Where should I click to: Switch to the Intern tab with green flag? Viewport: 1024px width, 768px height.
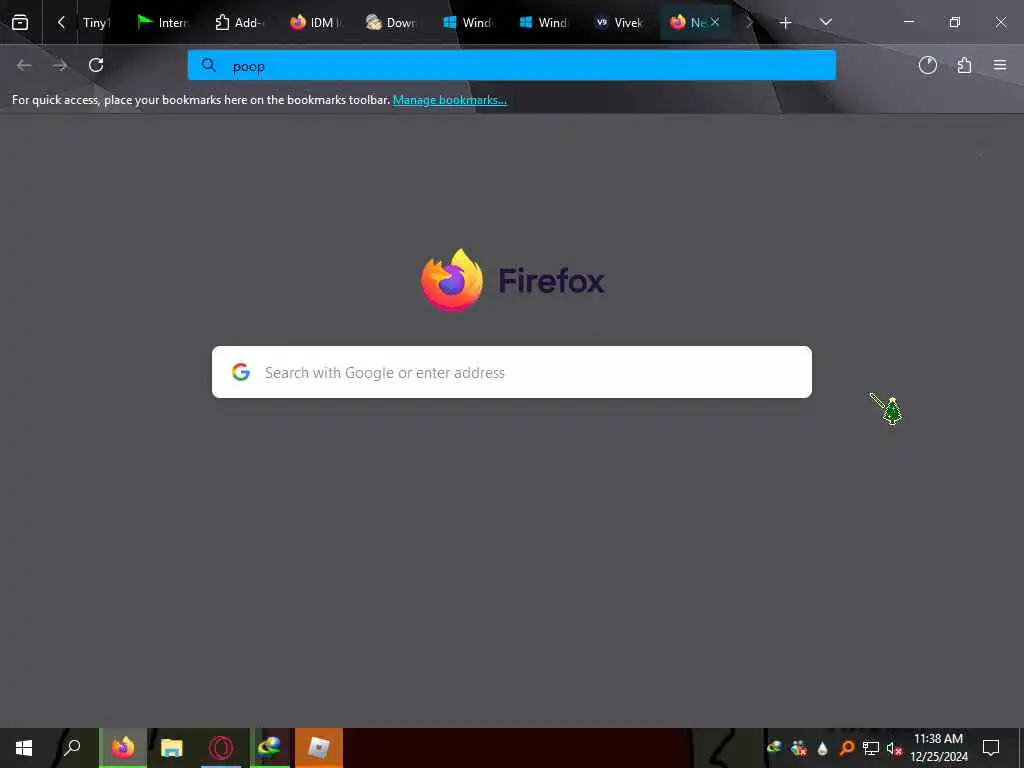pyautogui.click(x=163, y=22)
